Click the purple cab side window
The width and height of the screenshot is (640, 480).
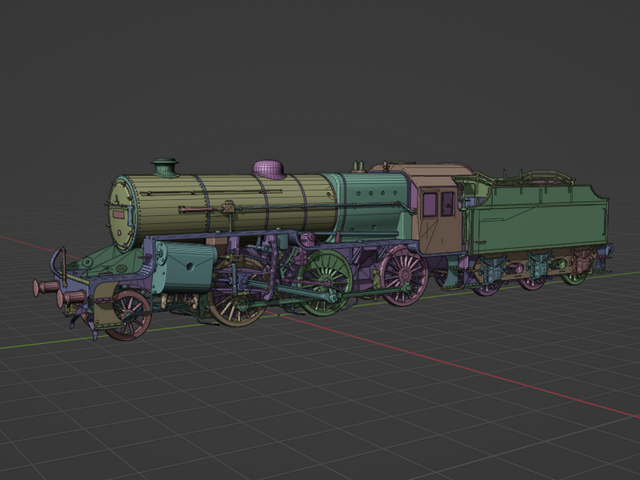point(430,205)
